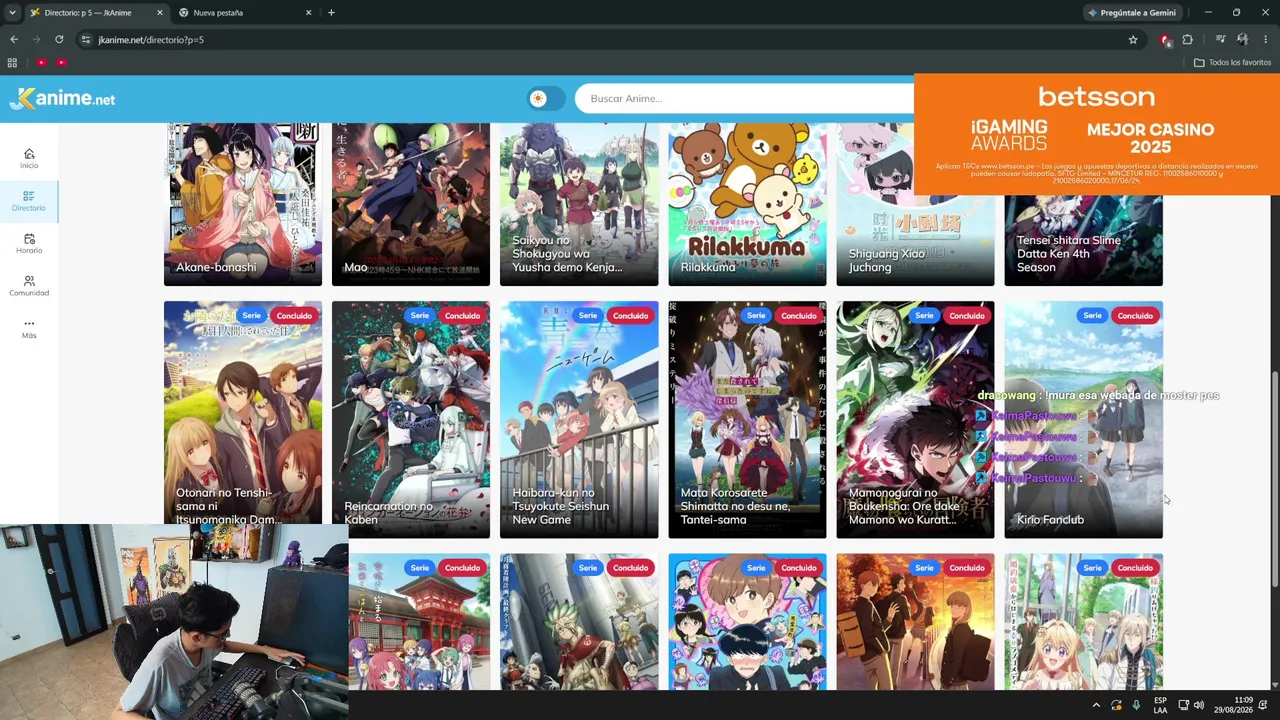
Task: Click the page vertical scrollbar thumb
Action: click(x=1274, y=480)
